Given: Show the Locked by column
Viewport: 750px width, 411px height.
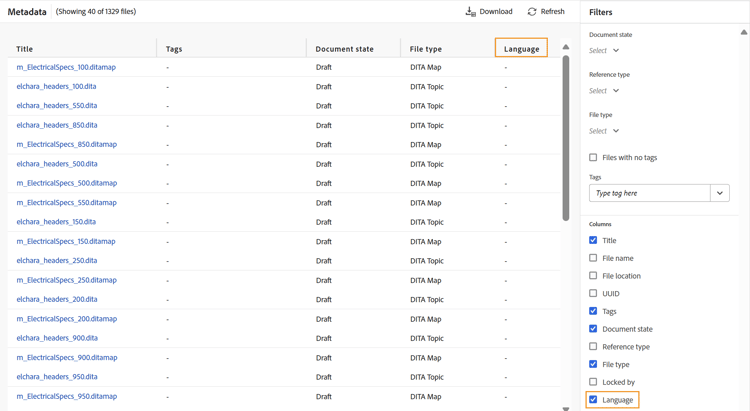Looking at the screenshot, I should pos(593,382).
